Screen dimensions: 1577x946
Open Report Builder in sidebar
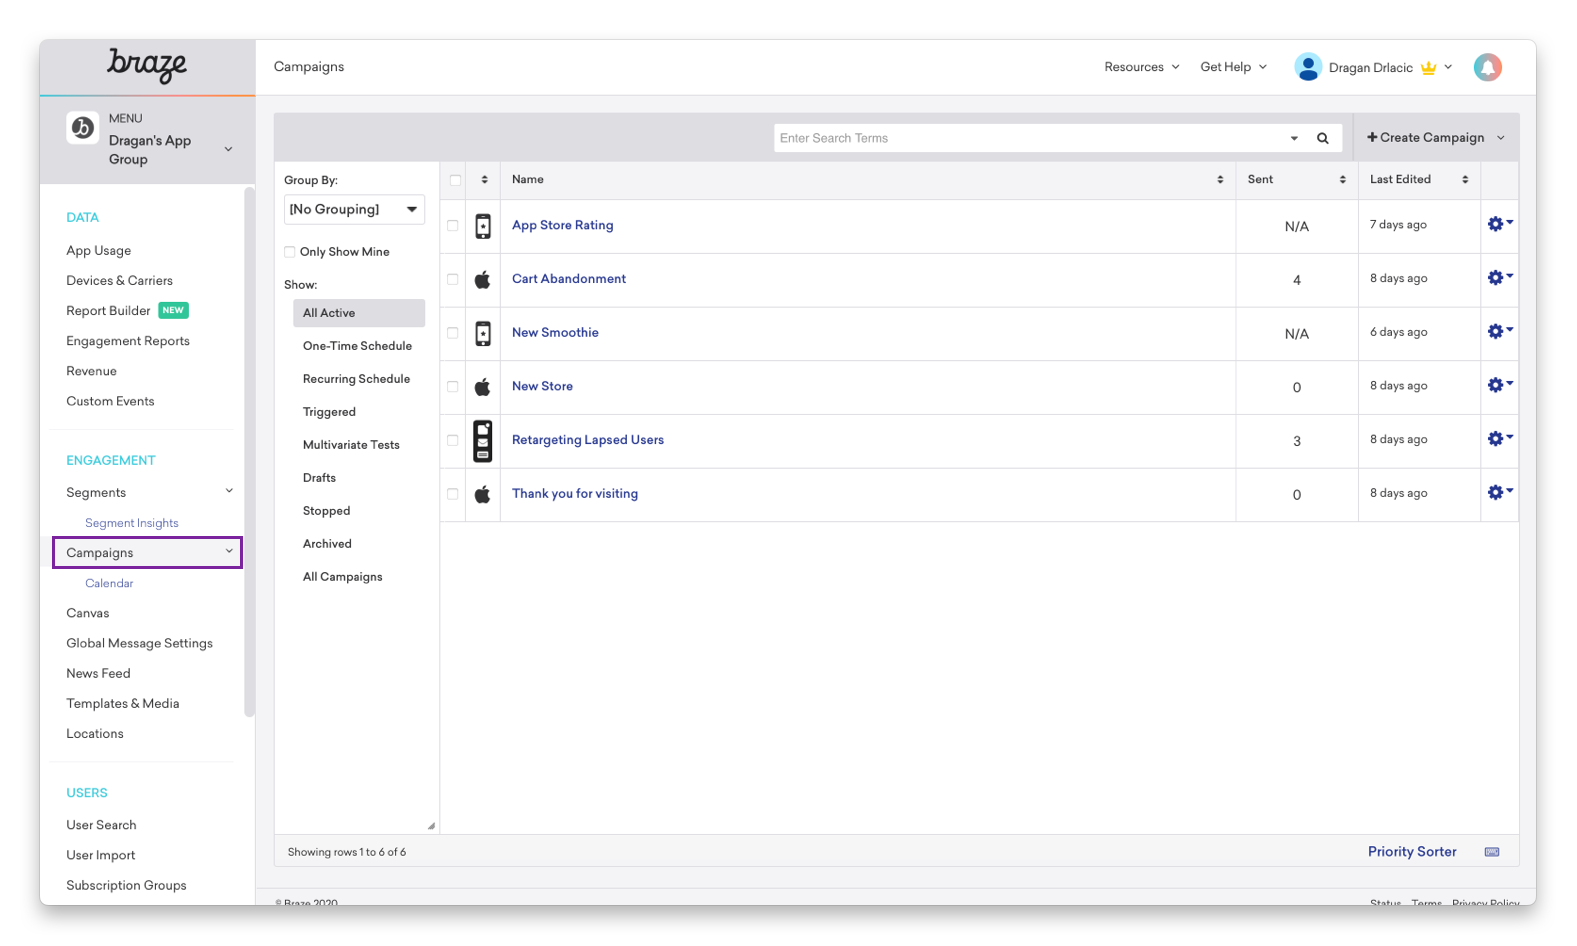tap(108, 311)
